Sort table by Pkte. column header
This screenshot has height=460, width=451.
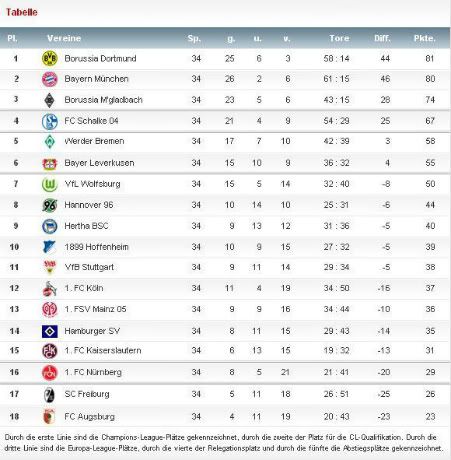point(425,38)
